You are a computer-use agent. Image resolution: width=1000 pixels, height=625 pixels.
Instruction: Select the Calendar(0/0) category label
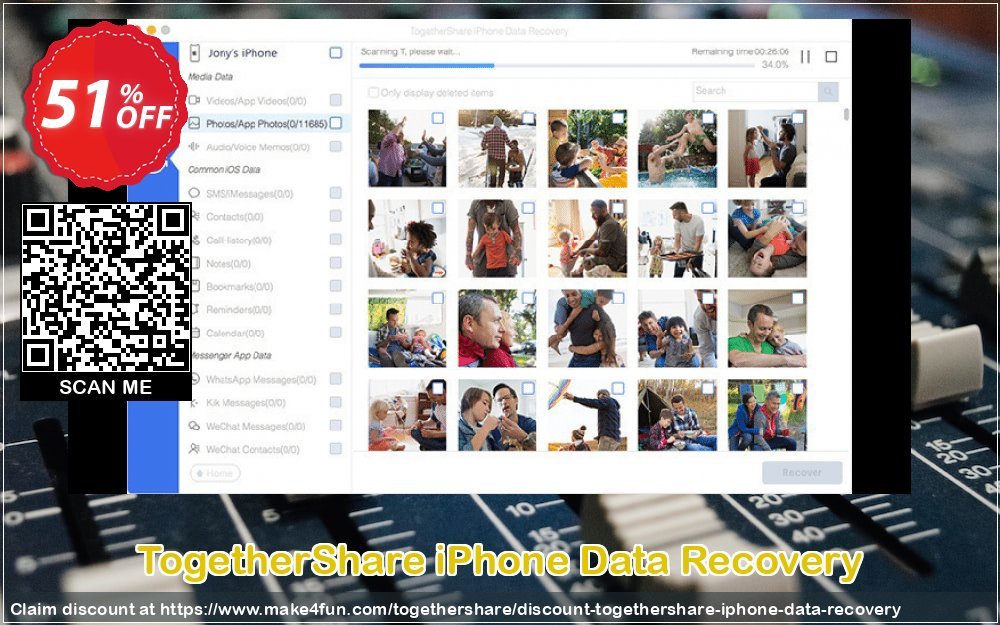pos(235,333)
